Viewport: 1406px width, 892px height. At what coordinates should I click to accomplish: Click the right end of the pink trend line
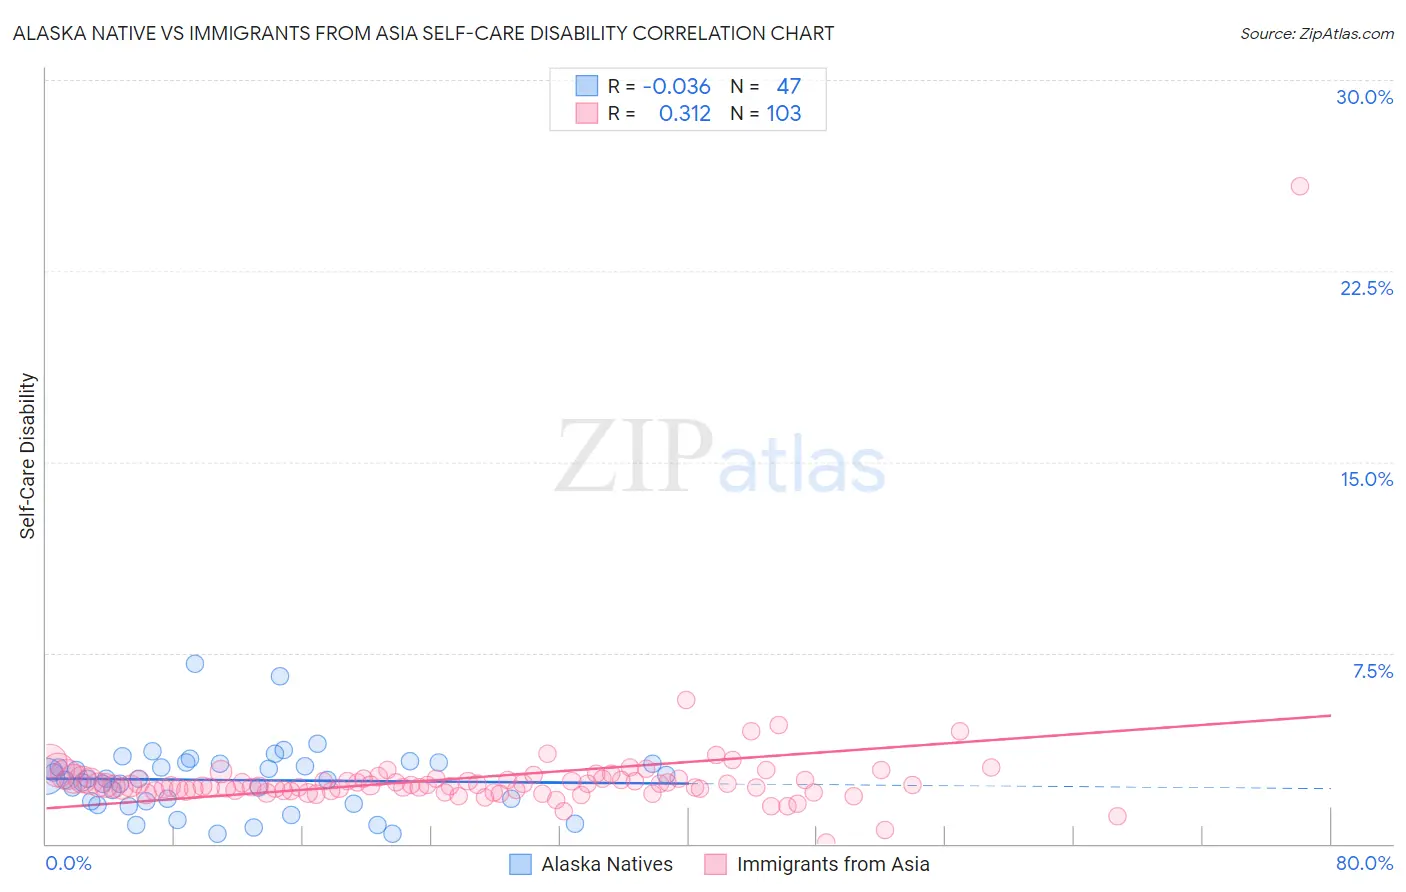1330,715
